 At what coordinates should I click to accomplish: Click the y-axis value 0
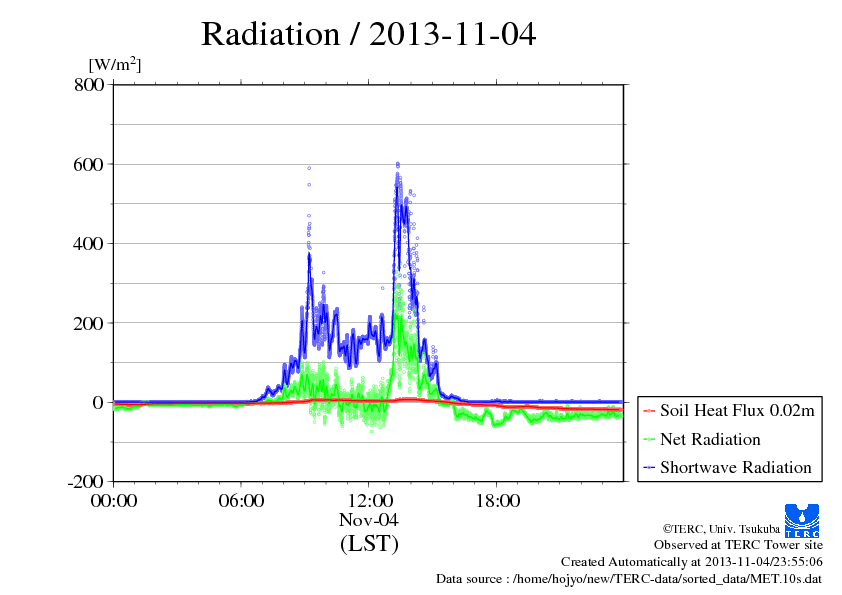tap(98, 403)
